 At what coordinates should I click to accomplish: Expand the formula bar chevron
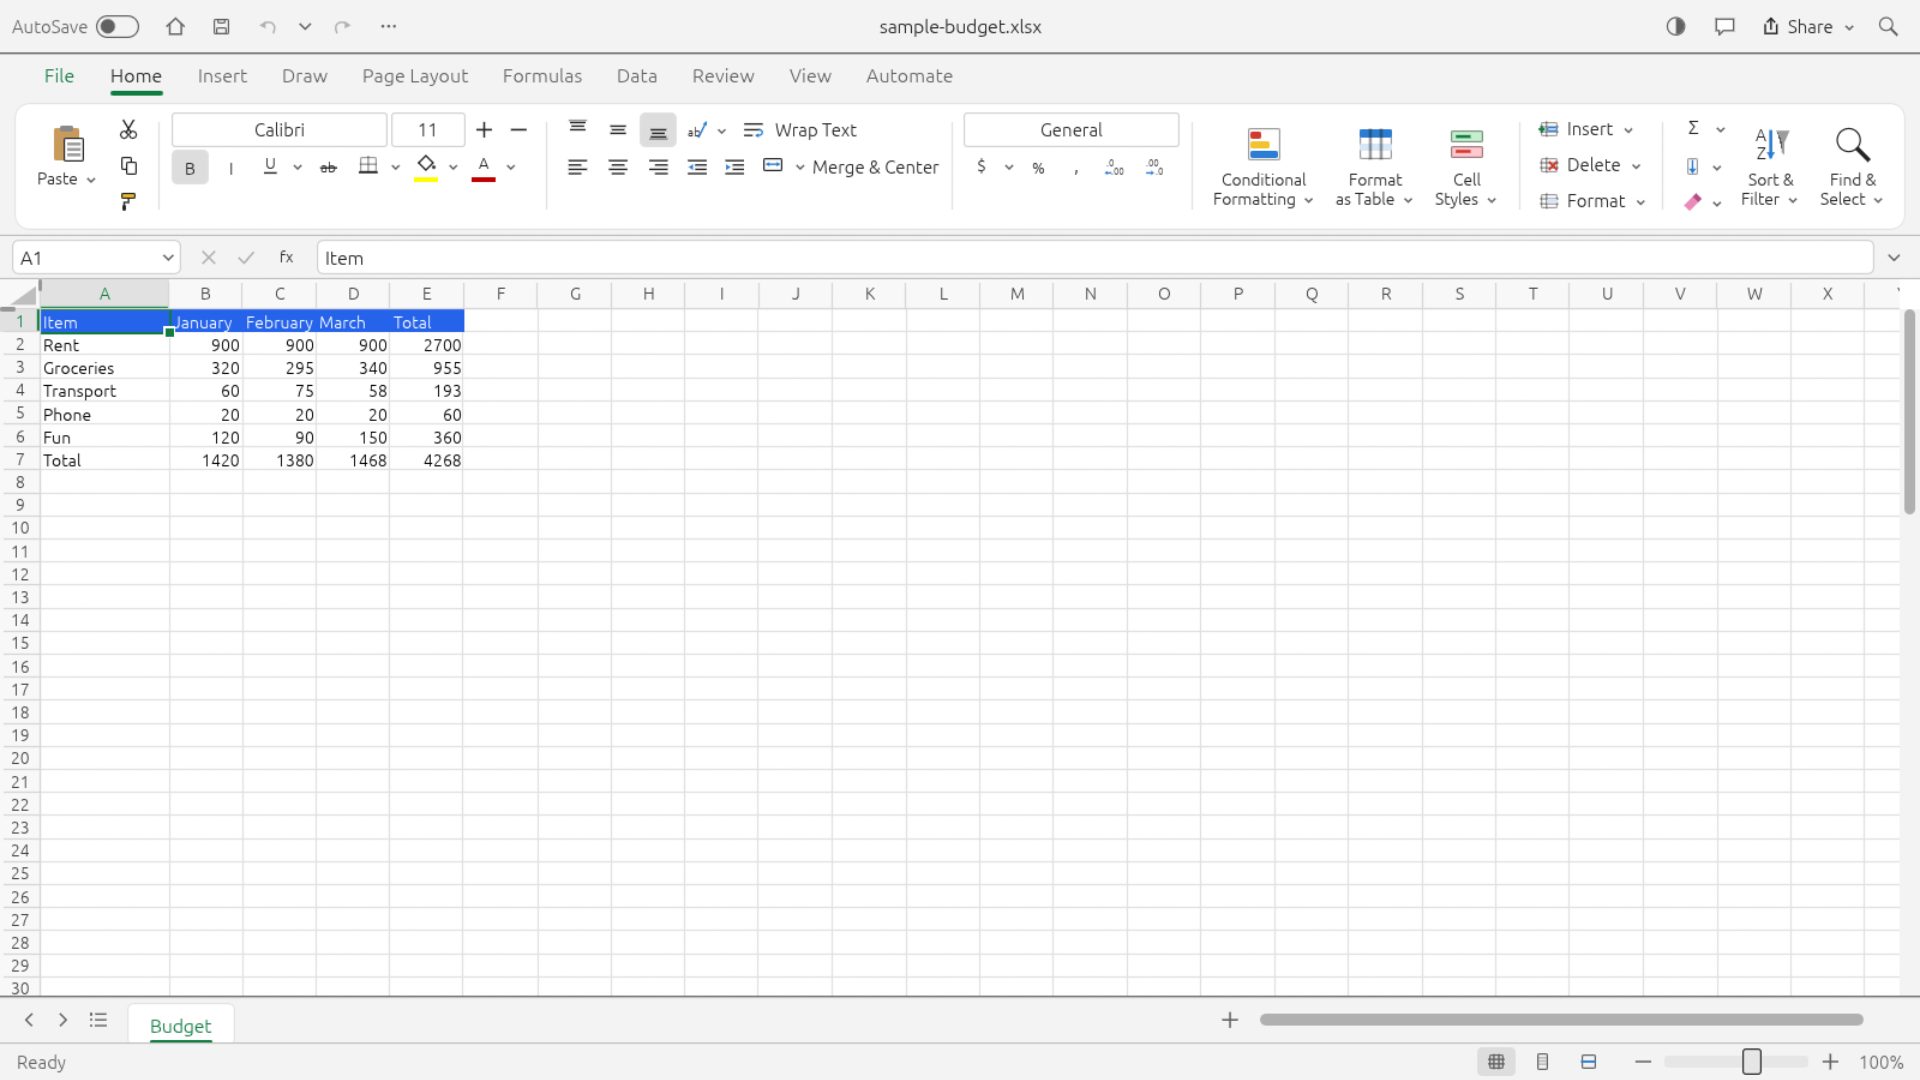click(x=1893, y=258)
